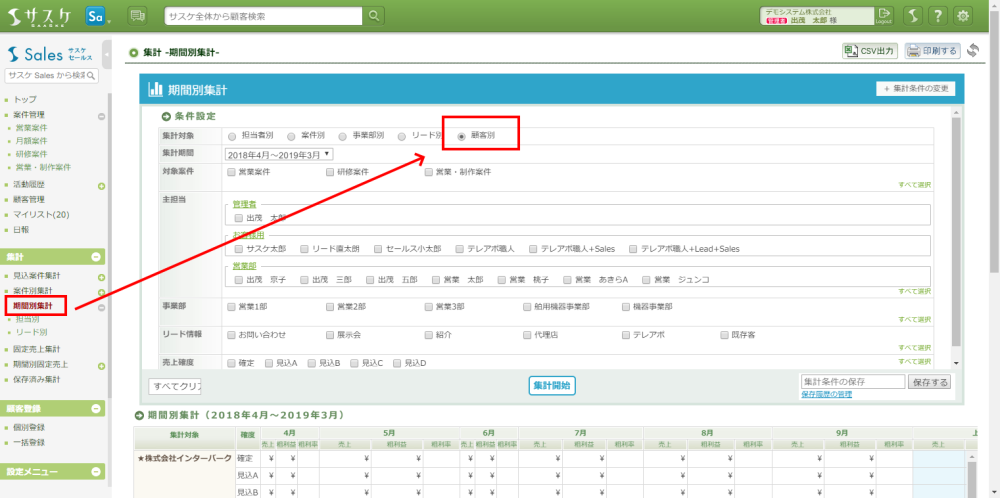Image resolution: width=1000 pixels, height=498 pixels.
Task: Click the CSV出力 export button
Action: (x=869, y=51)
